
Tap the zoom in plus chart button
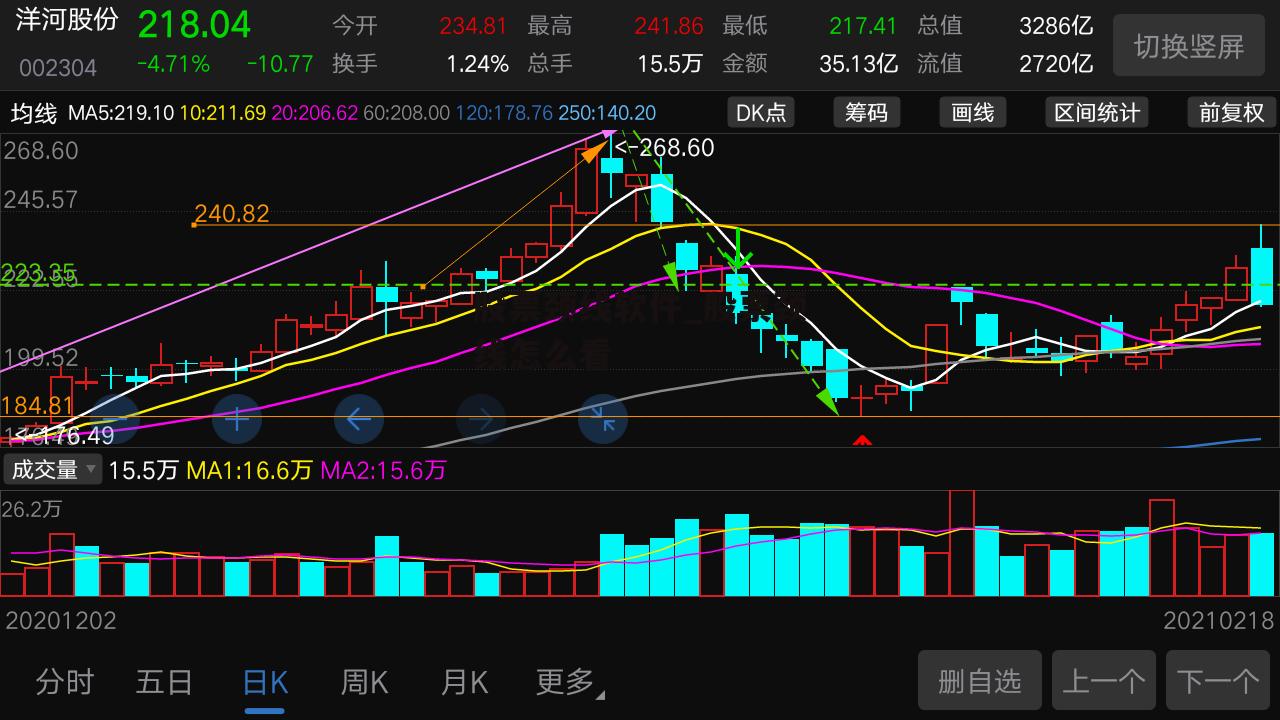click(x=236, y=420)
